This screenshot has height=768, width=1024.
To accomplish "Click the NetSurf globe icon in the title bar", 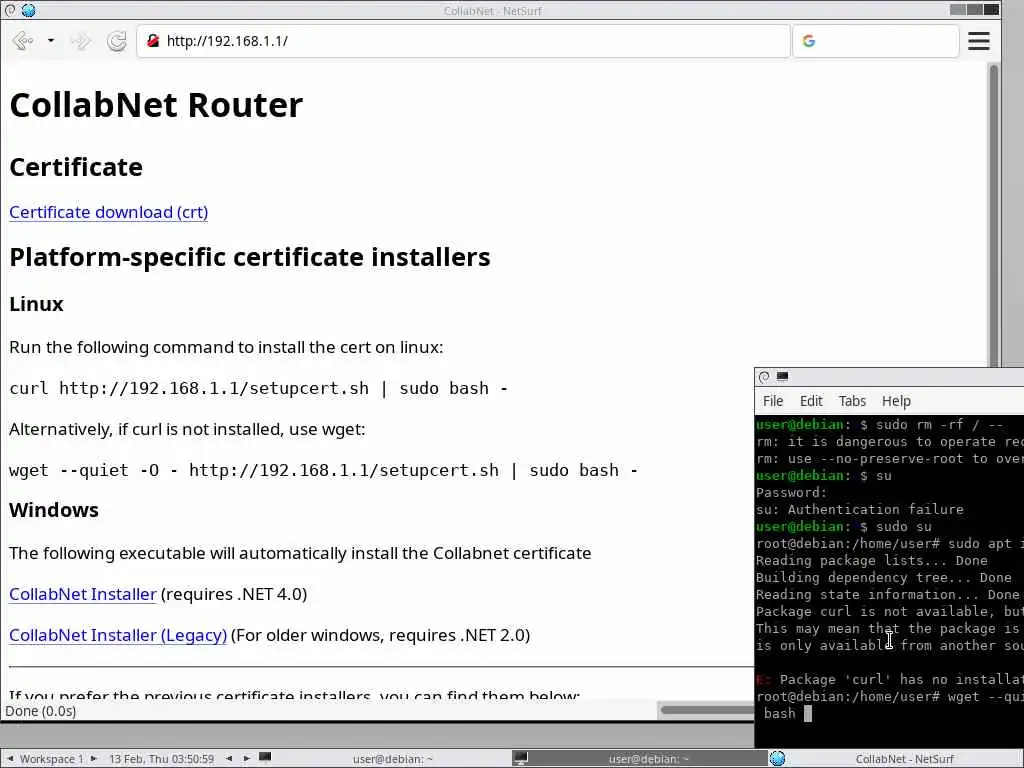I will tap(28, 10).
